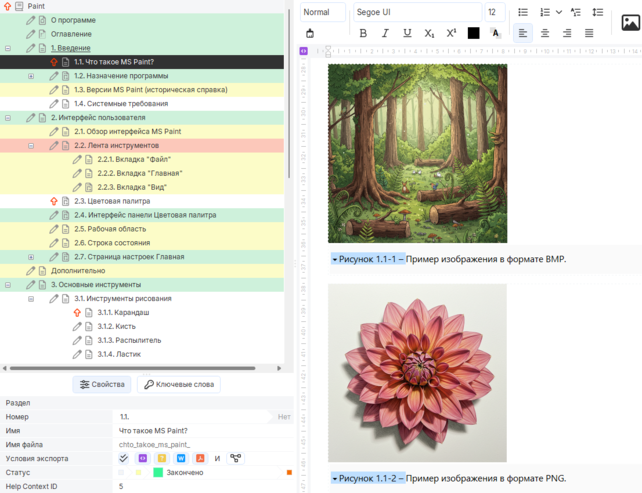Insert a picture with the image icon

point(630,22)
